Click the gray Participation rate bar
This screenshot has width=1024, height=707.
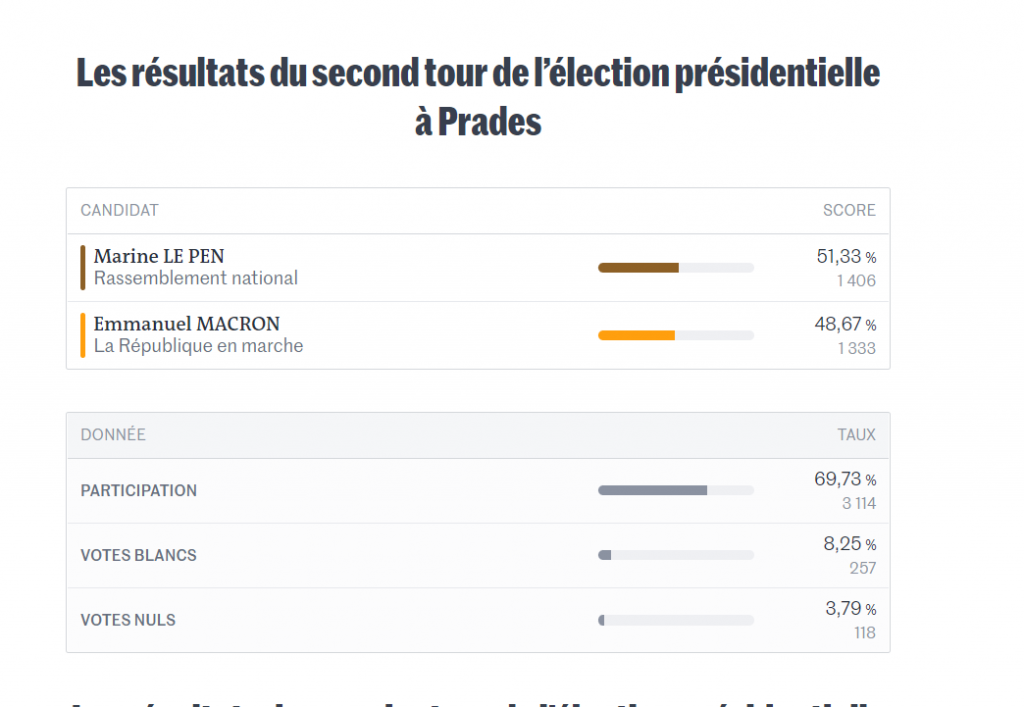coord(675,490)
